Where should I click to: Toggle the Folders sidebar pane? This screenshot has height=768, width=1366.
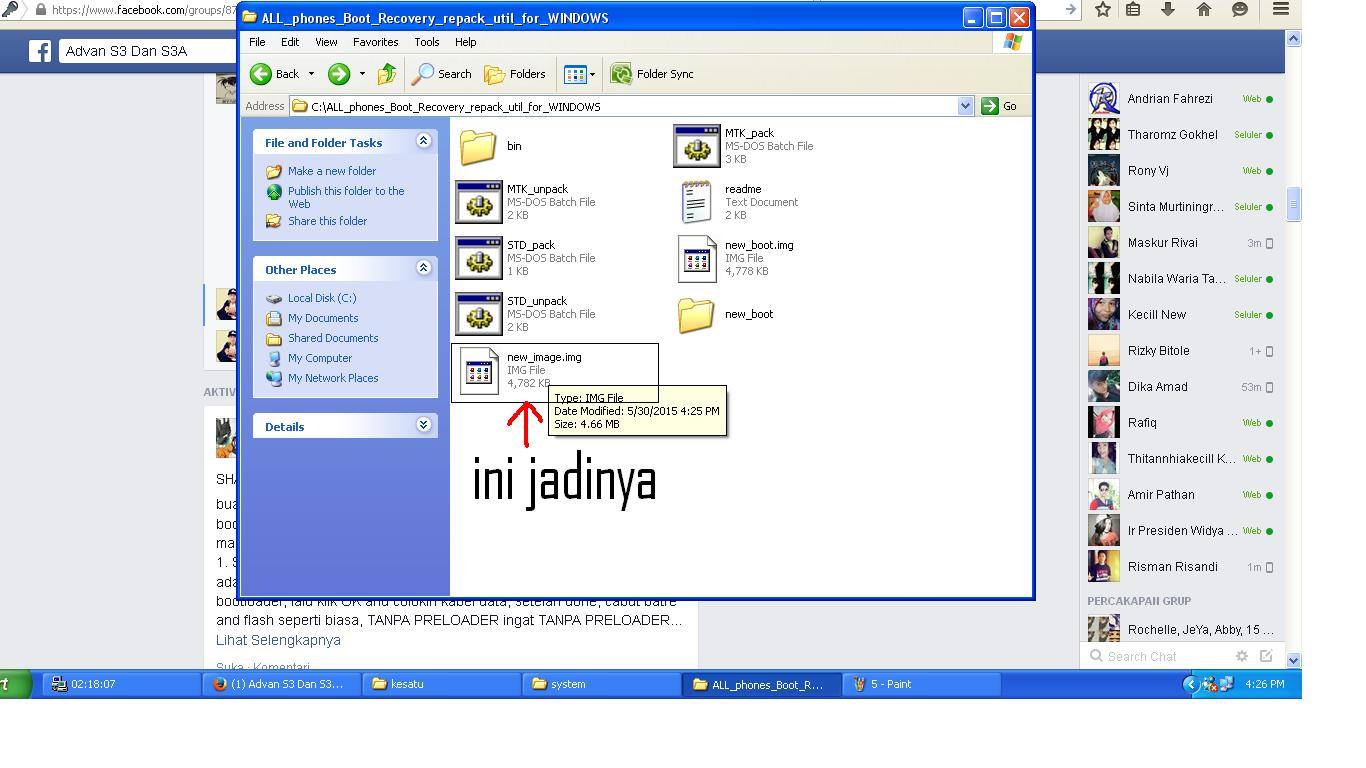515,73
